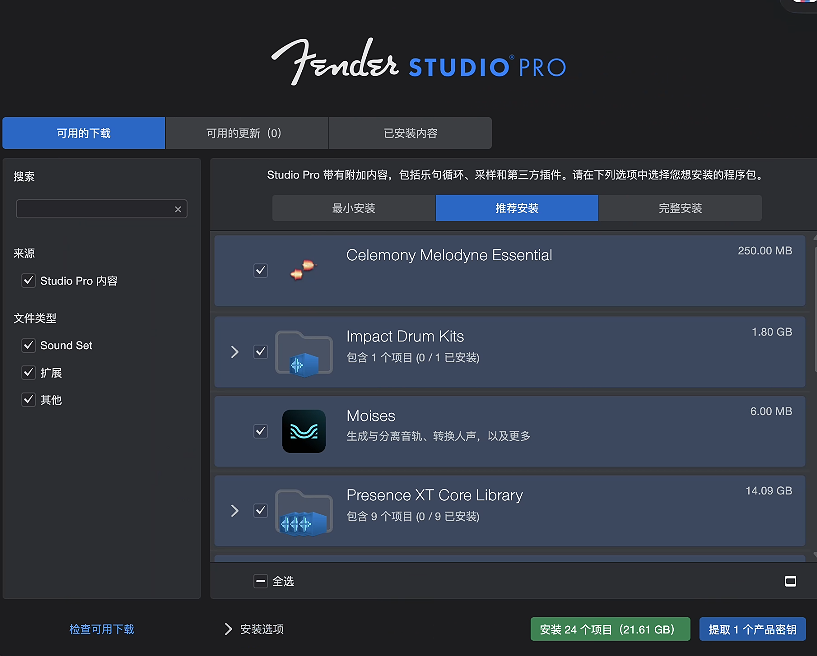This screenshot has height=656, width=817.
Task: Toggle the 全选 select-all checkbox
Action: 260,581
